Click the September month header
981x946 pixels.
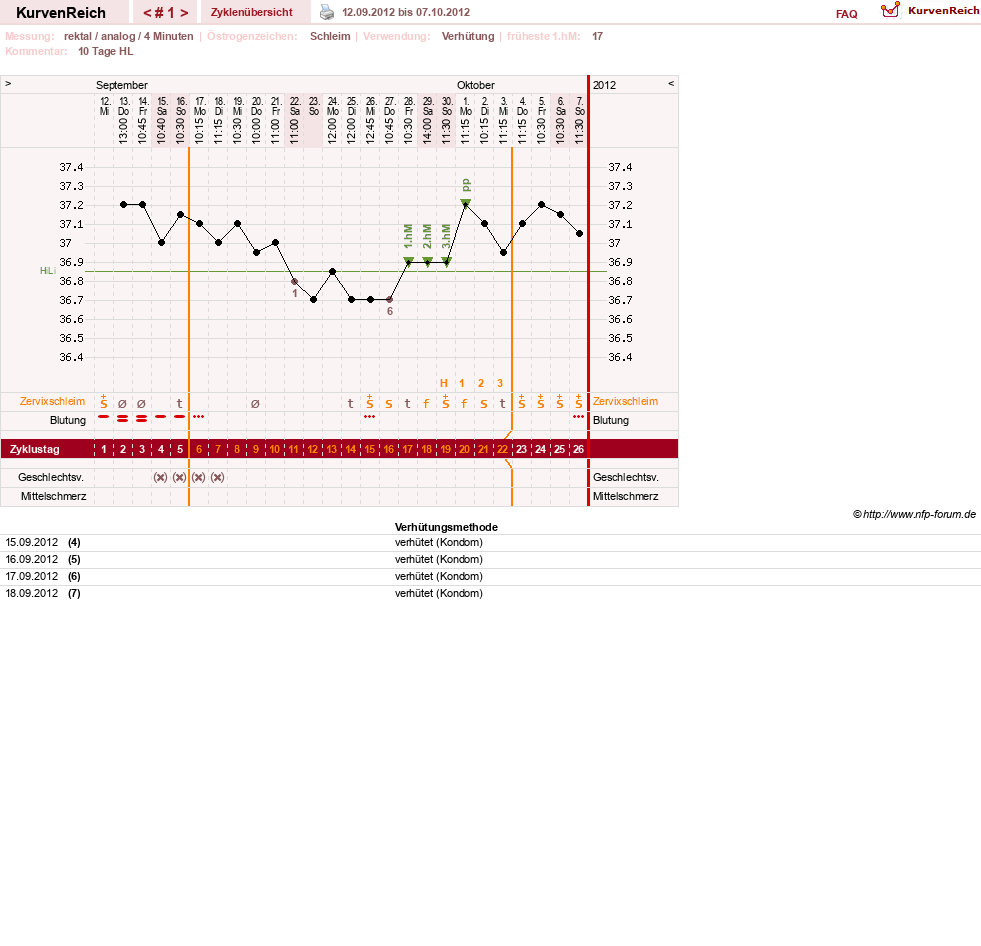[122, 85]
